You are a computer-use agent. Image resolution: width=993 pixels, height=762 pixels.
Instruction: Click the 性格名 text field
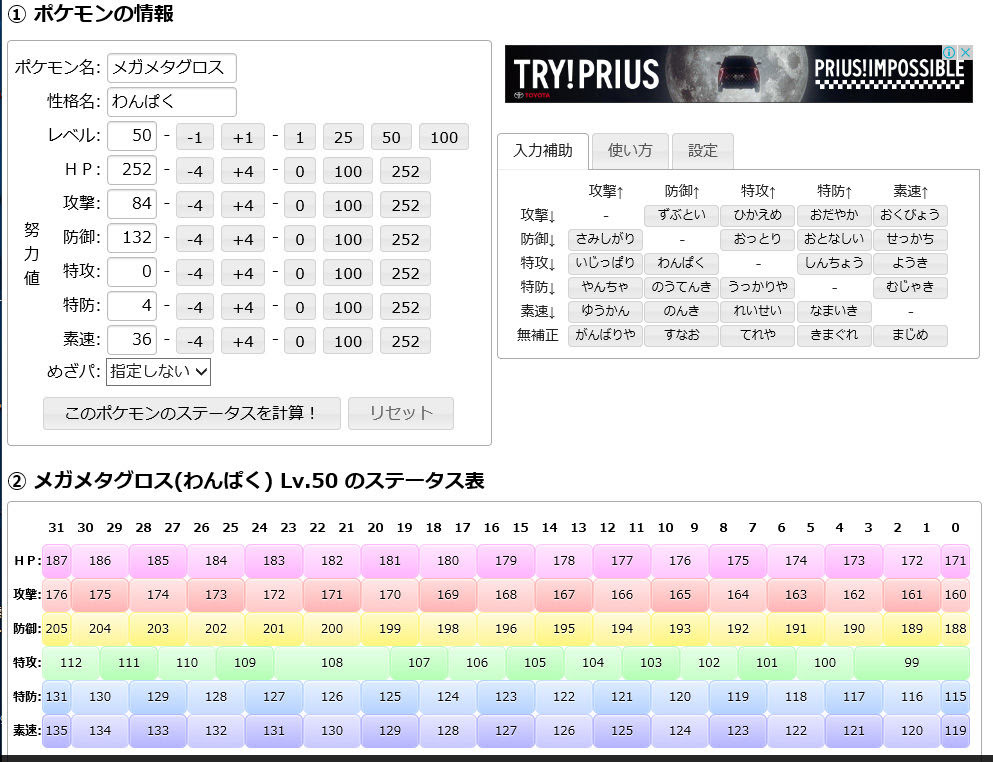coord(172,102)
